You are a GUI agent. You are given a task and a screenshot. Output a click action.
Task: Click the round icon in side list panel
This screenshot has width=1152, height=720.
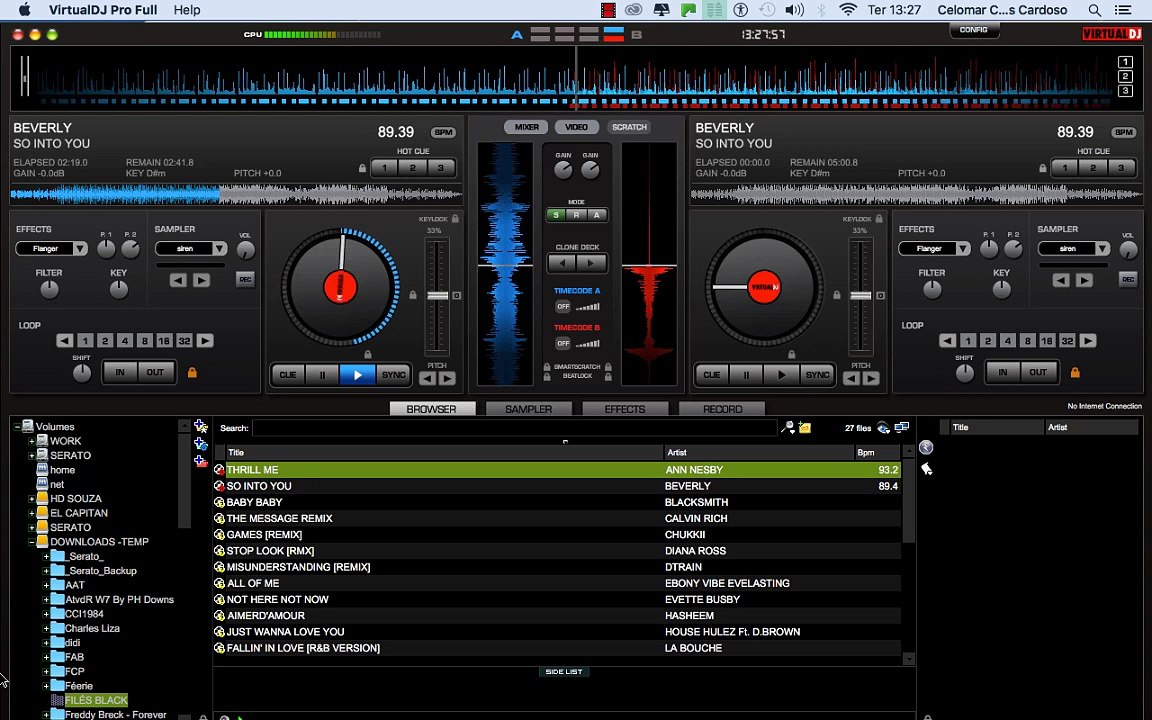click(926, 447)
